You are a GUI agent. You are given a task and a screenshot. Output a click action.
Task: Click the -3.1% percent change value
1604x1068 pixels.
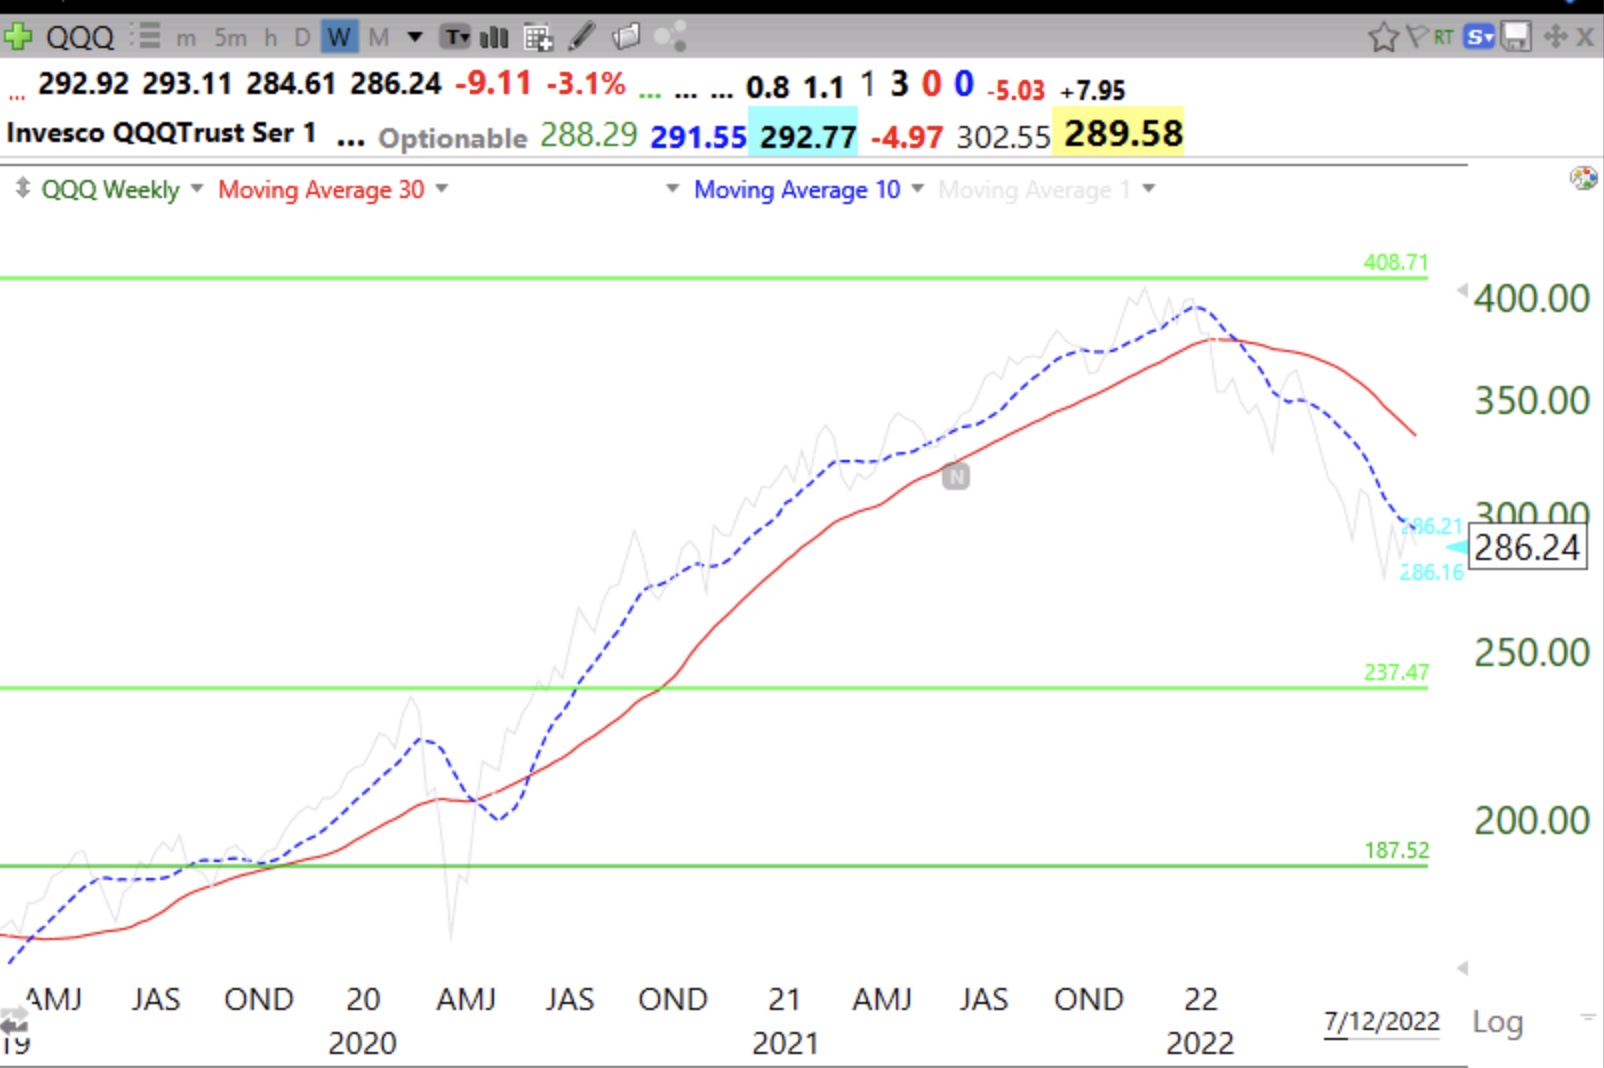click(586, 83)
